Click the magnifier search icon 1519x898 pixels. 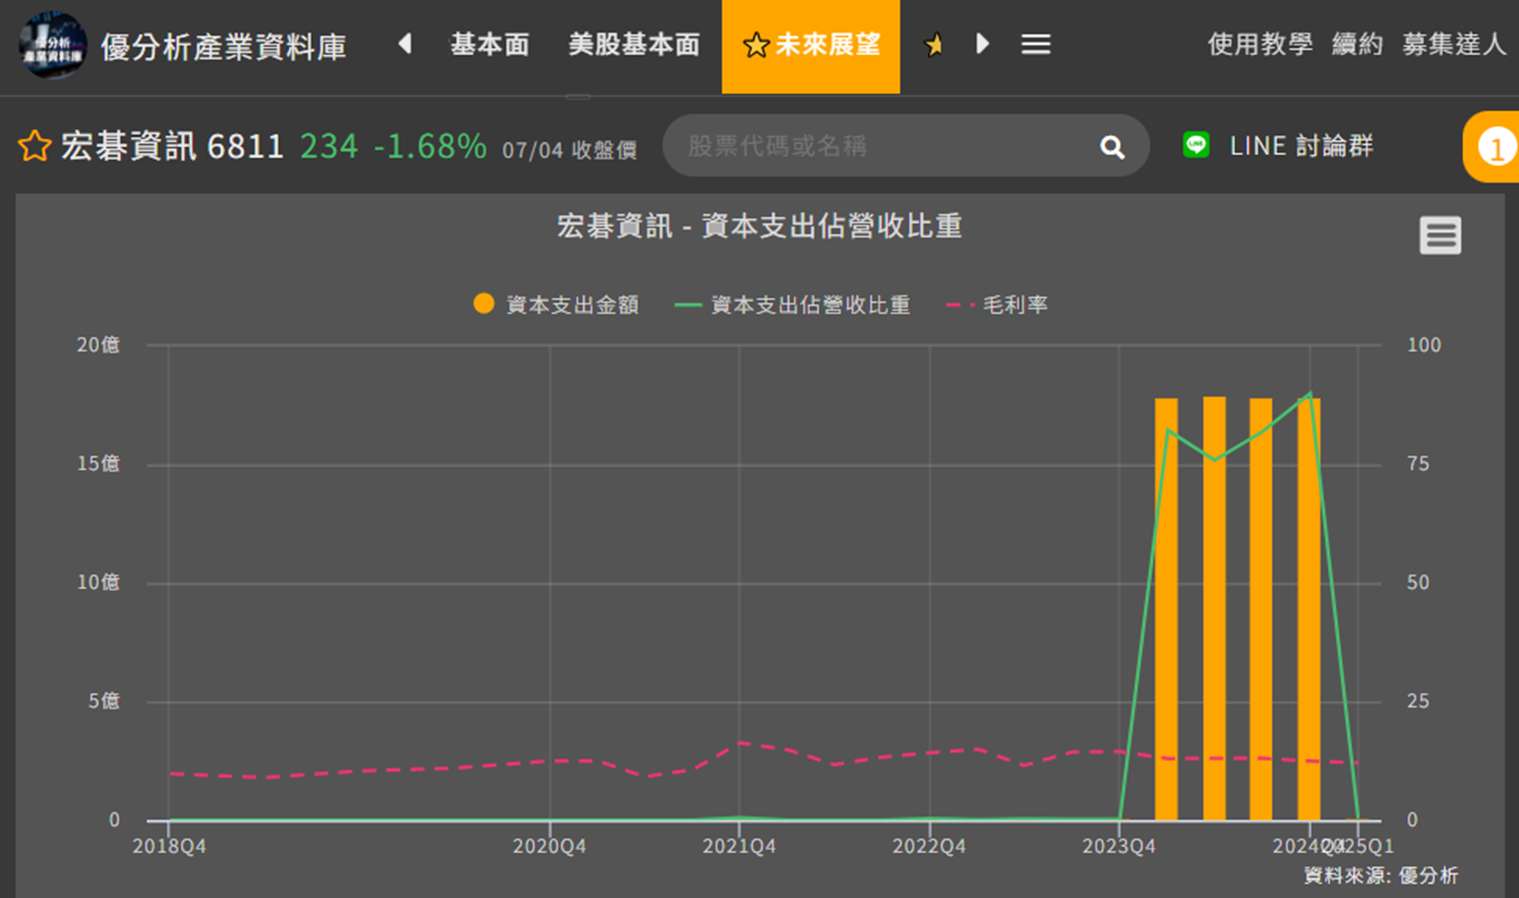pos(1112,148)
